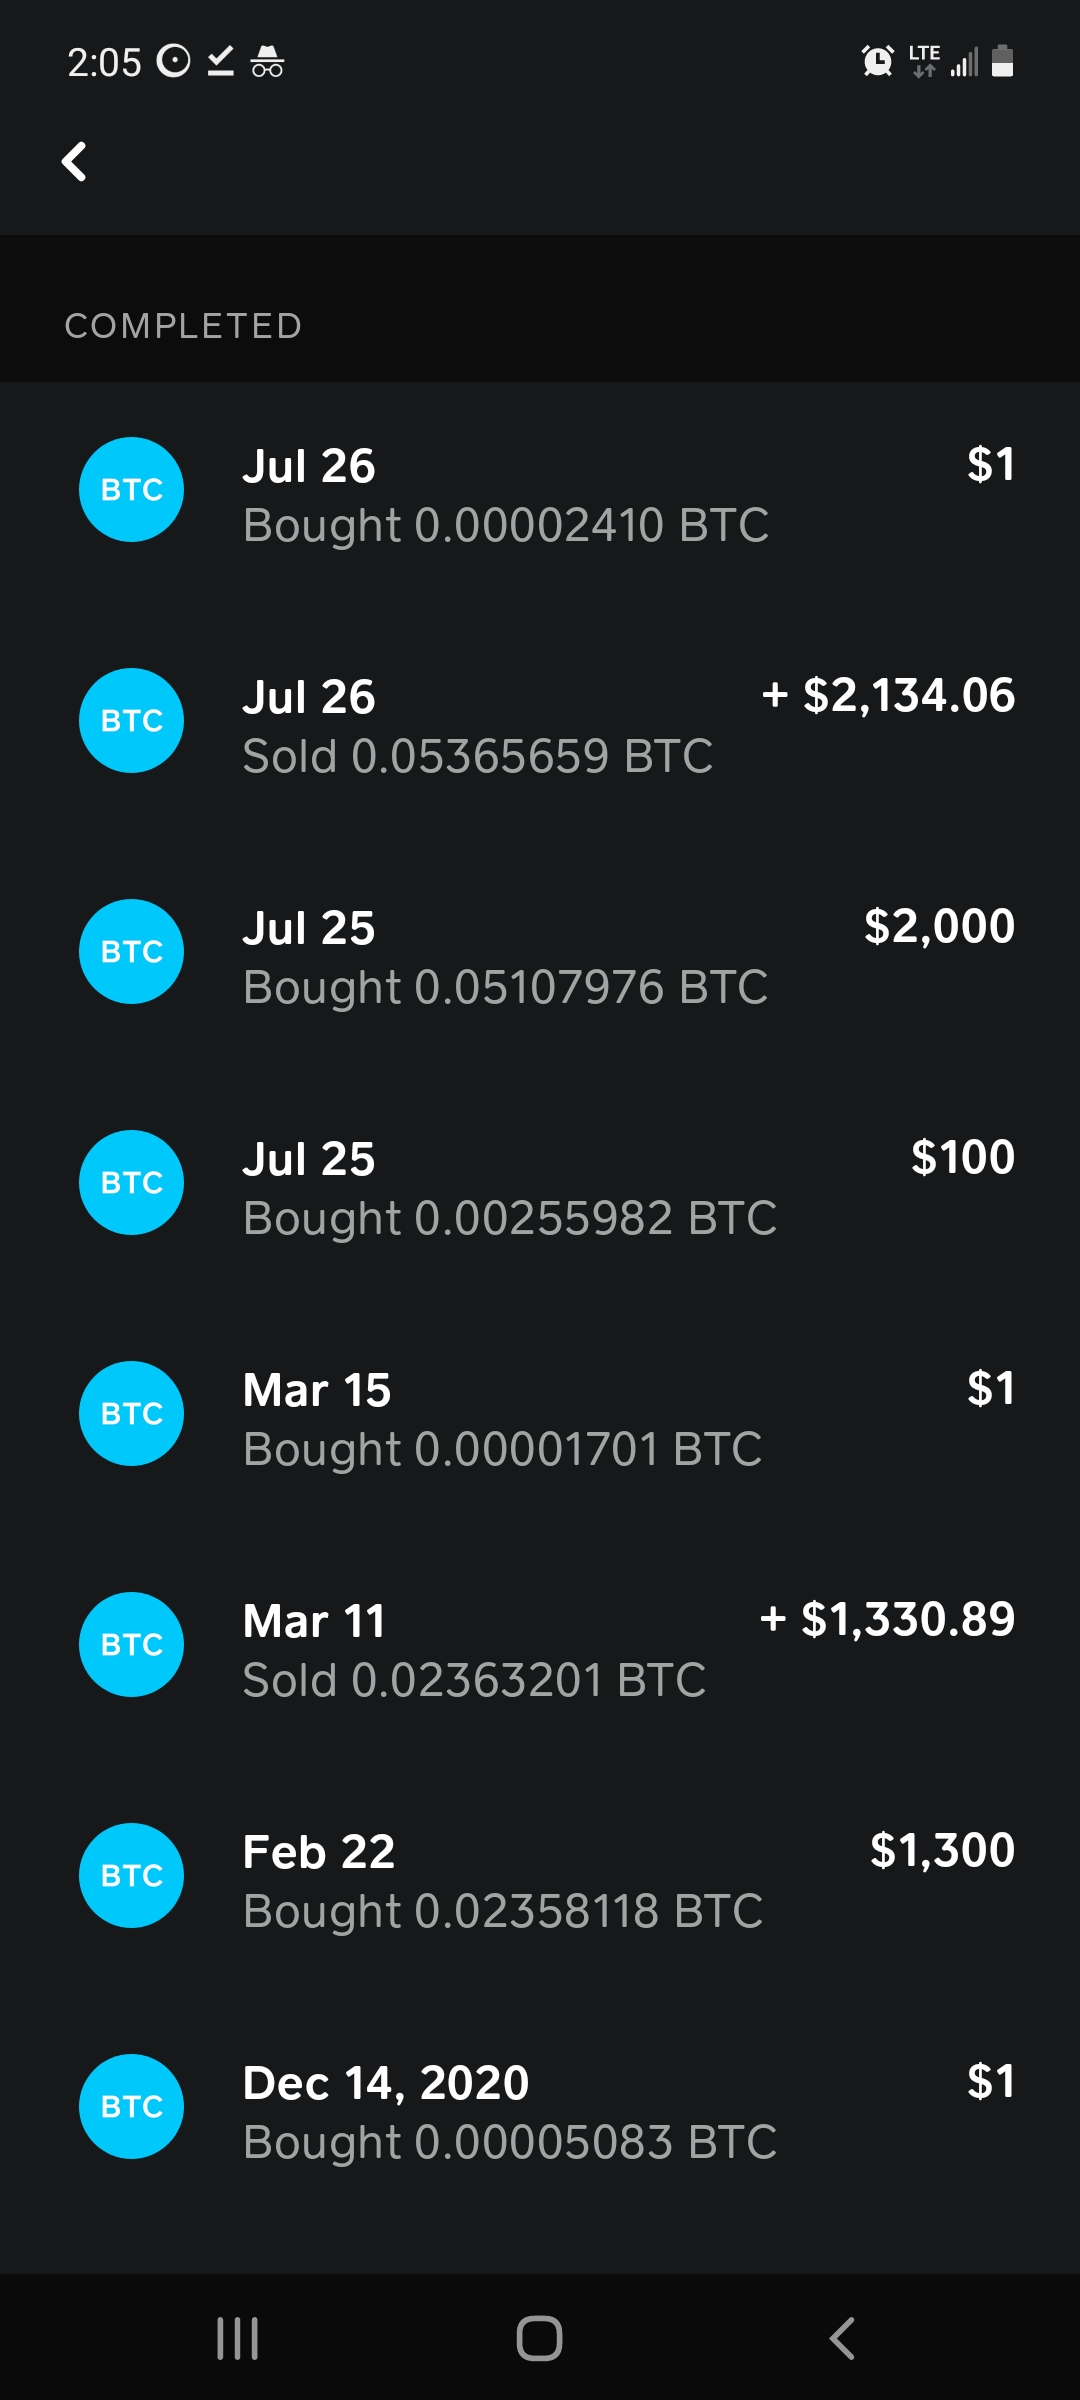View the + $1,330.89 Mar 11 sale
The width and height of the screenshot is (1080, 2400).
pos(887,1620)
